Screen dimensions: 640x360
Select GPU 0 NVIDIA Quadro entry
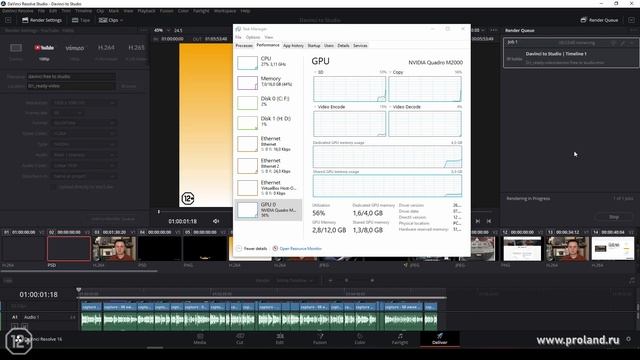268,210
